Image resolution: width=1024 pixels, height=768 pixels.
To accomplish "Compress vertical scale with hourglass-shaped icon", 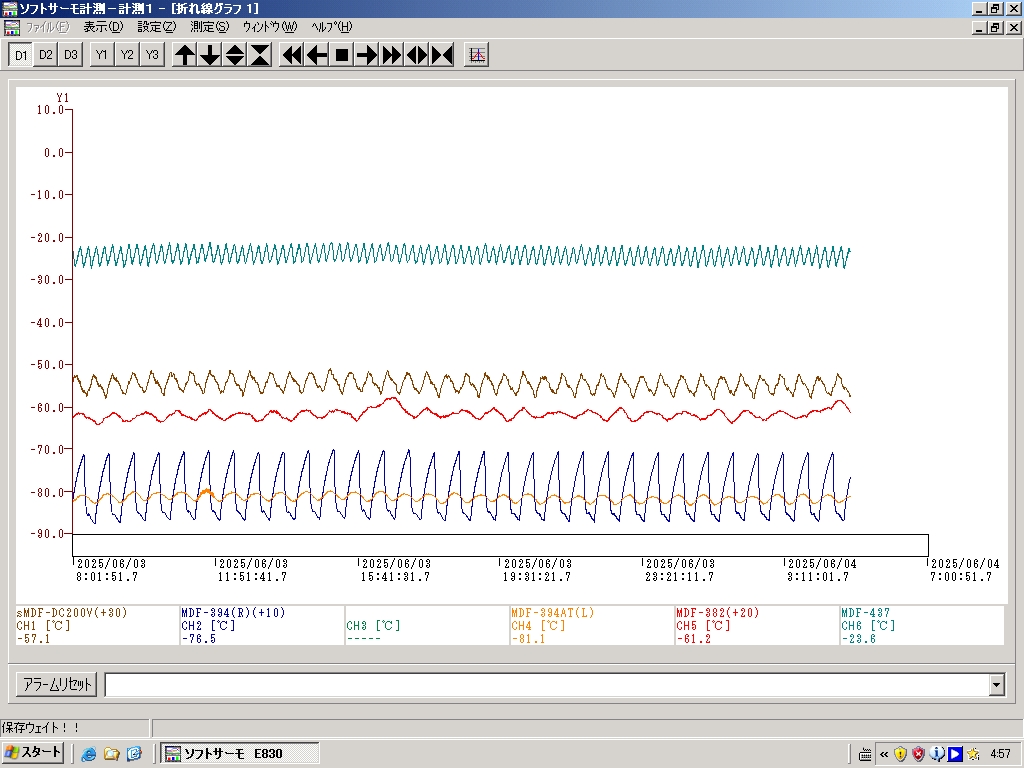I will click(260, 55).
